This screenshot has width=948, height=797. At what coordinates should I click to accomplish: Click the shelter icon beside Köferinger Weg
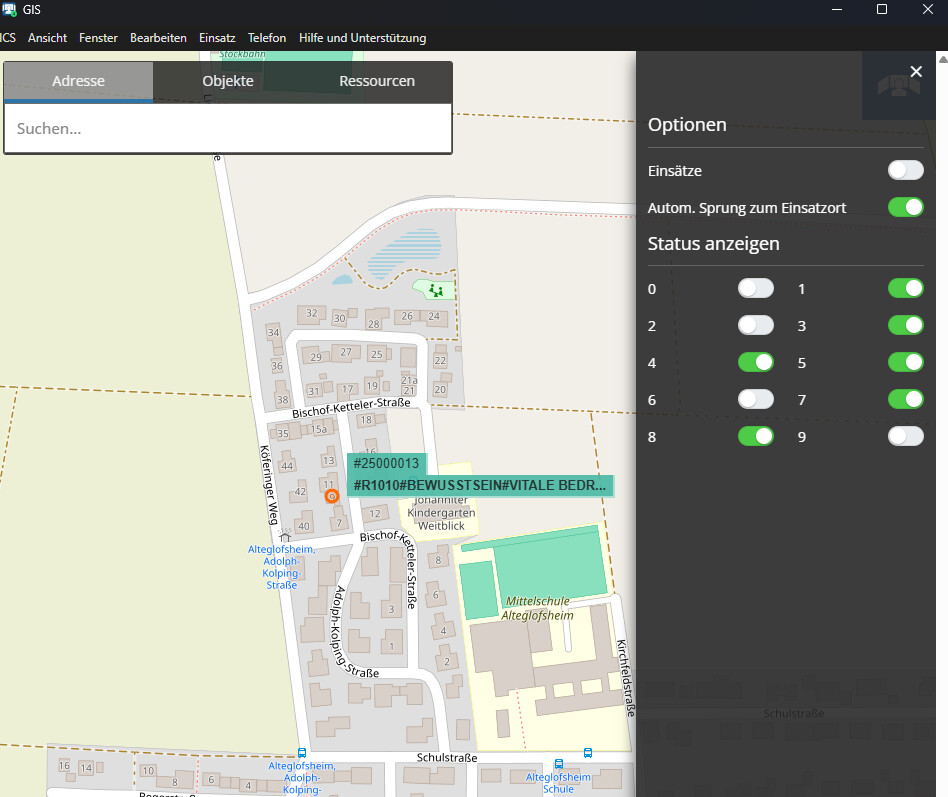tap(286, 536)
